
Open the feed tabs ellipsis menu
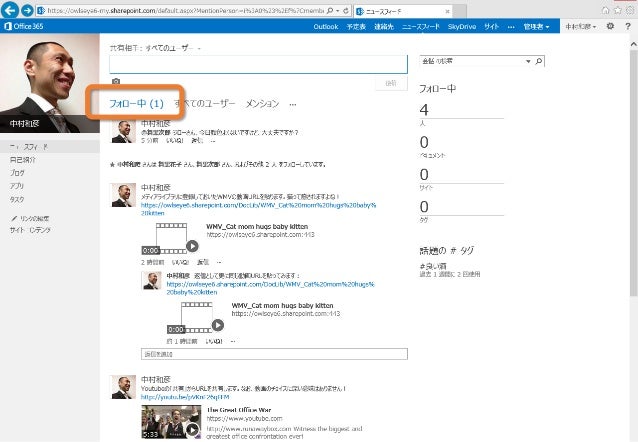[293, 105]
